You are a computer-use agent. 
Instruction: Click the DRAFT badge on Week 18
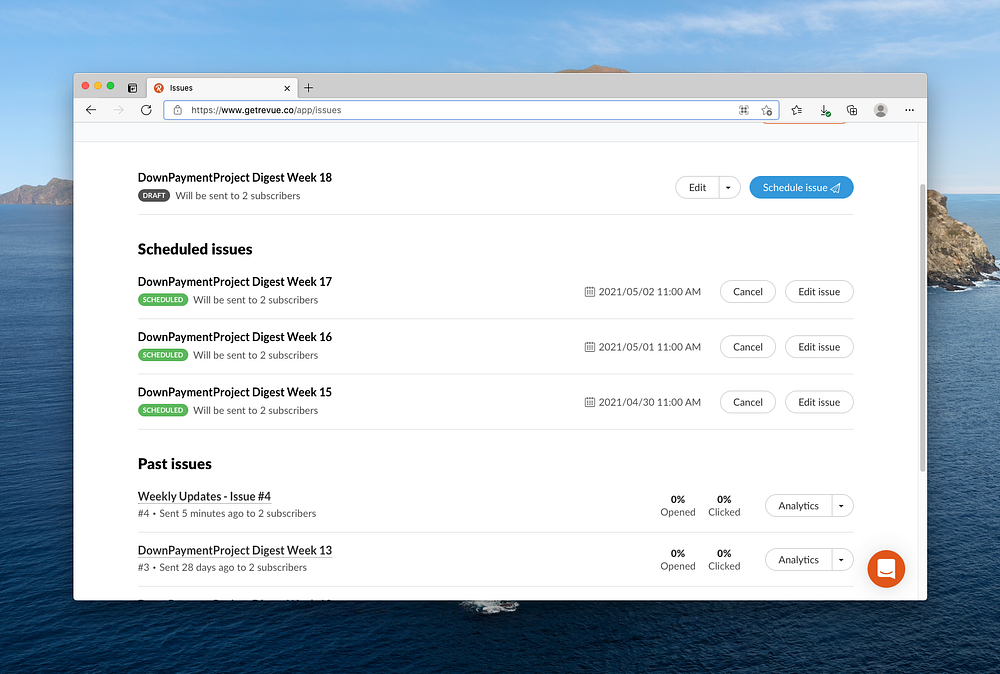tap(154, 196)
